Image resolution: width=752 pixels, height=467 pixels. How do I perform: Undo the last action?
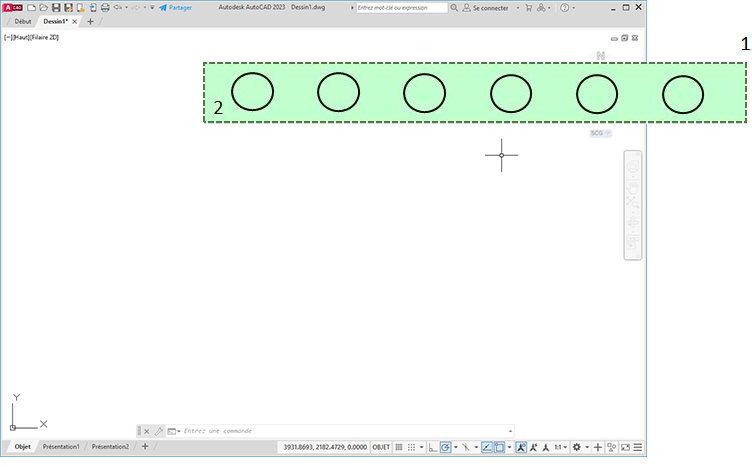click(x=118, y=8)
